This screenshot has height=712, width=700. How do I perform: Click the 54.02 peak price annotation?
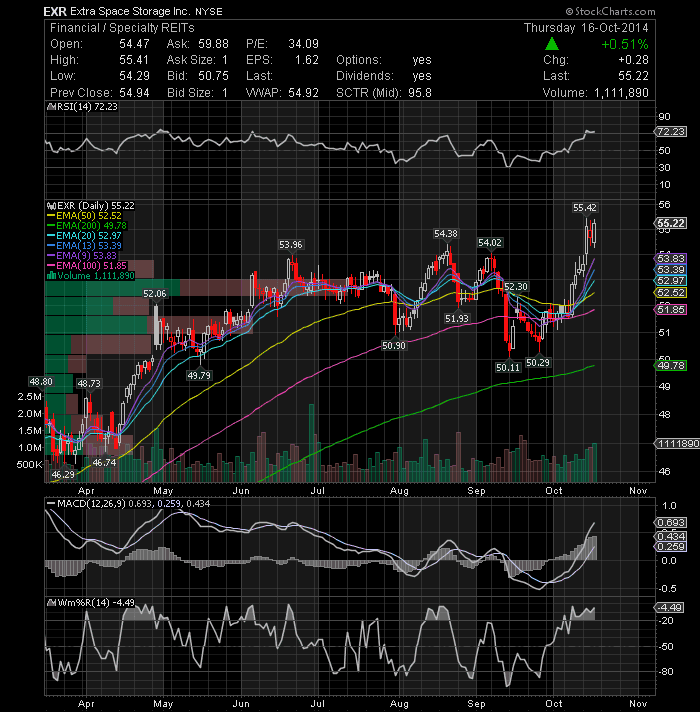(x=490, y=243)
